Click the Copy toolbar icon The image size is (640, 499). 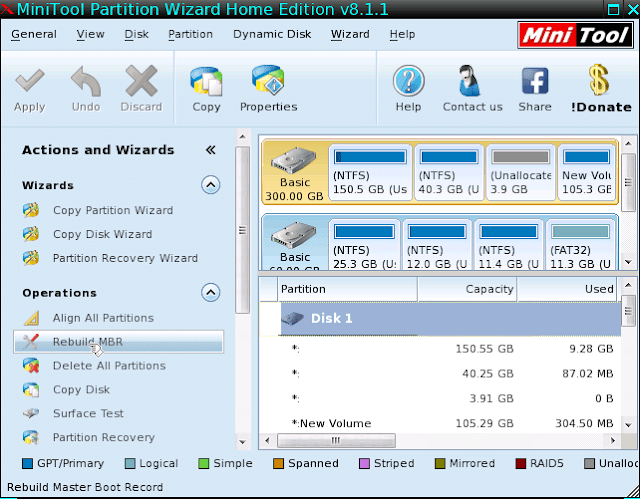206,81
